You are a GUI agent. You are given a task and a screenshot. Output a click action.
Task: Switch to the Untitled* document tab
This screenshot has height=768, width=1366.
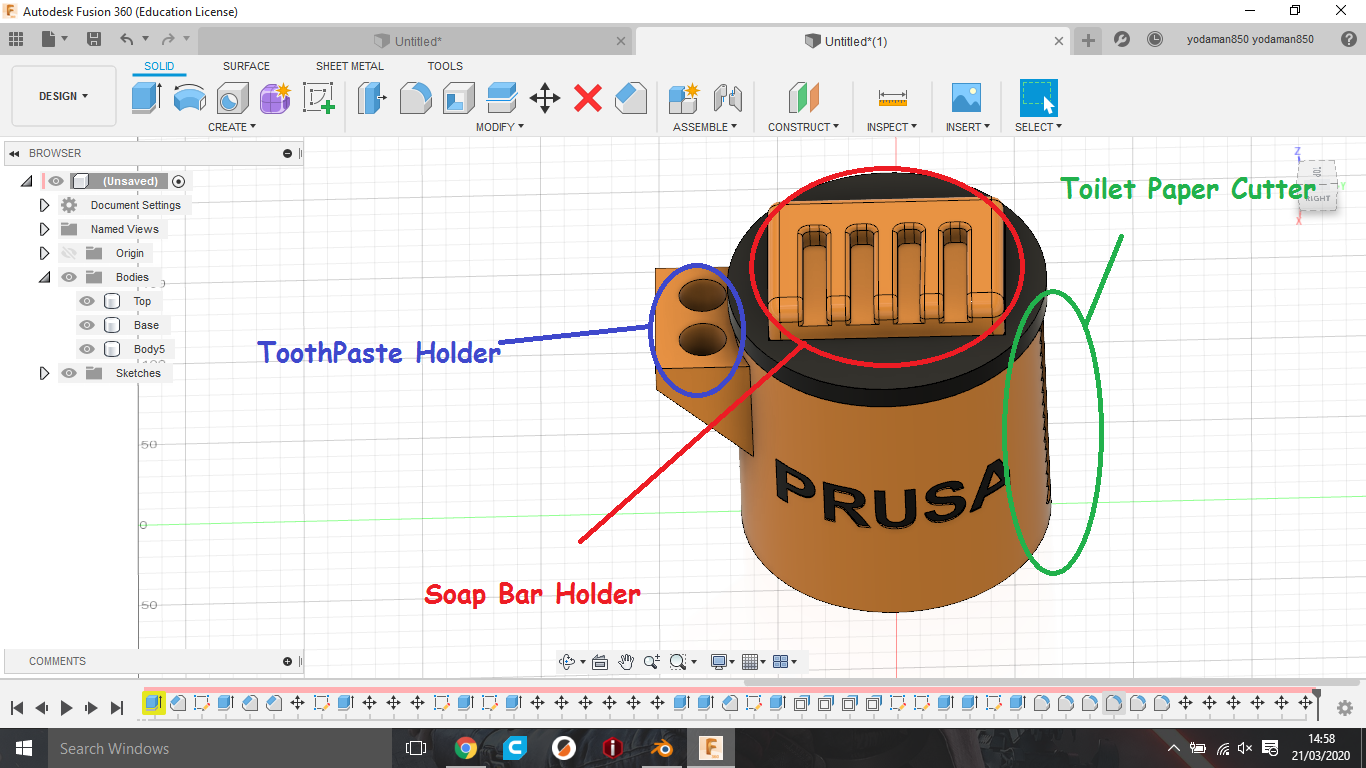click(x=415, y=41)
